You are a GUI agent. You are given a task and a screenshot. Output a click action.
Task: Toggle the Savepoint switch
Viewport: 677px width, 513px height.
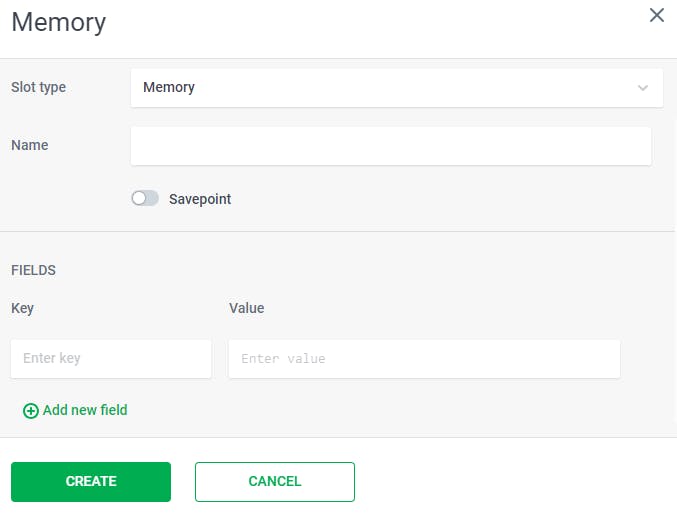(145, 199)
